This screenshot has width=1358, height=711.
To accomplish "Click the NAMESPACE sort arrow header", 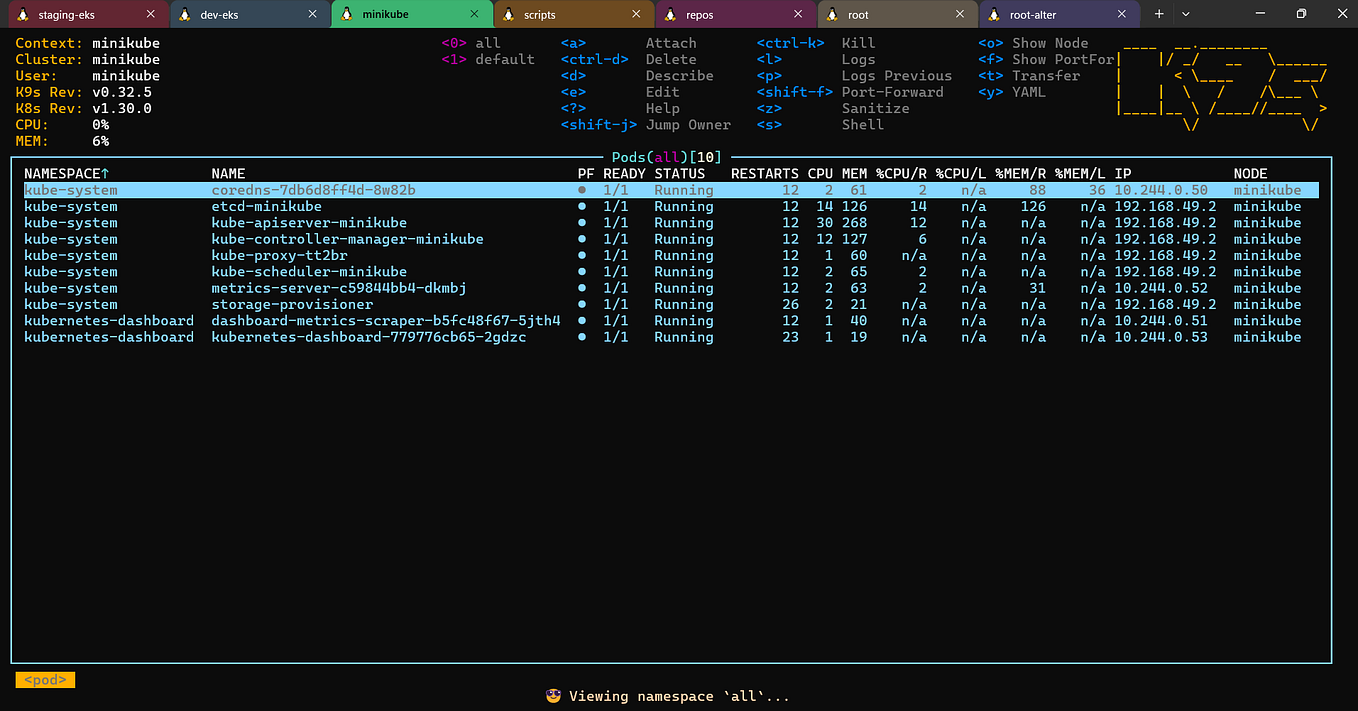I will tap(67, 173).
